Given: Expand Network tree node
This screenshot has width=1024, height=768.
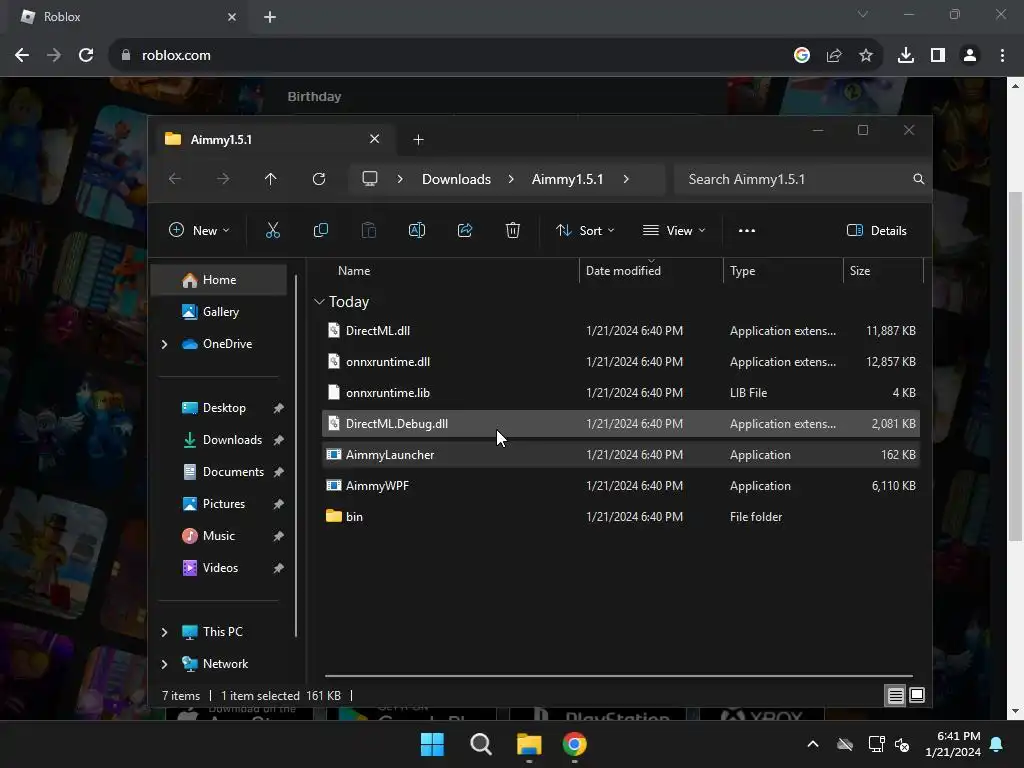Looking at the screenshot, I should click(164, 664).
